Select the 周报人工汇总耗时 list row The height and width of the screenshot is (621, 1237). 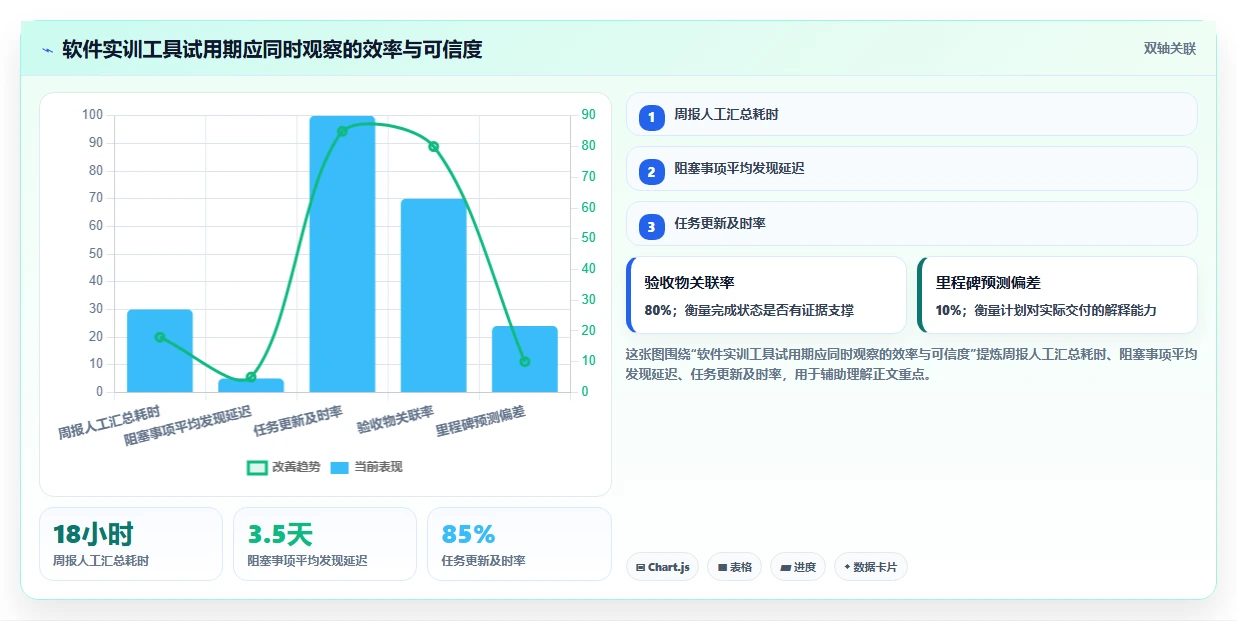[x=911, y=114]
